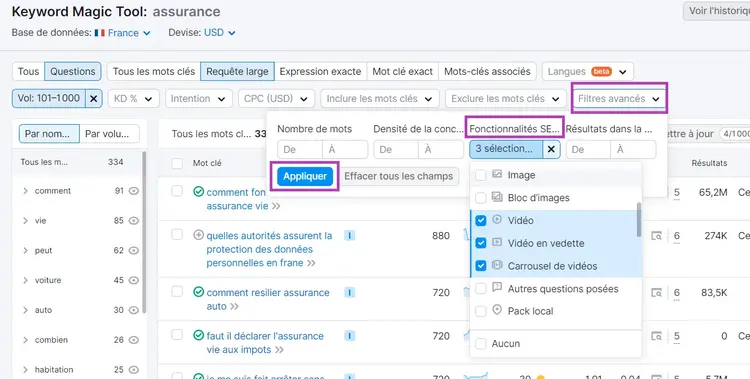Sort groups Par volume
This screenshot has width=750, height=379.
[x=110, y=134]
